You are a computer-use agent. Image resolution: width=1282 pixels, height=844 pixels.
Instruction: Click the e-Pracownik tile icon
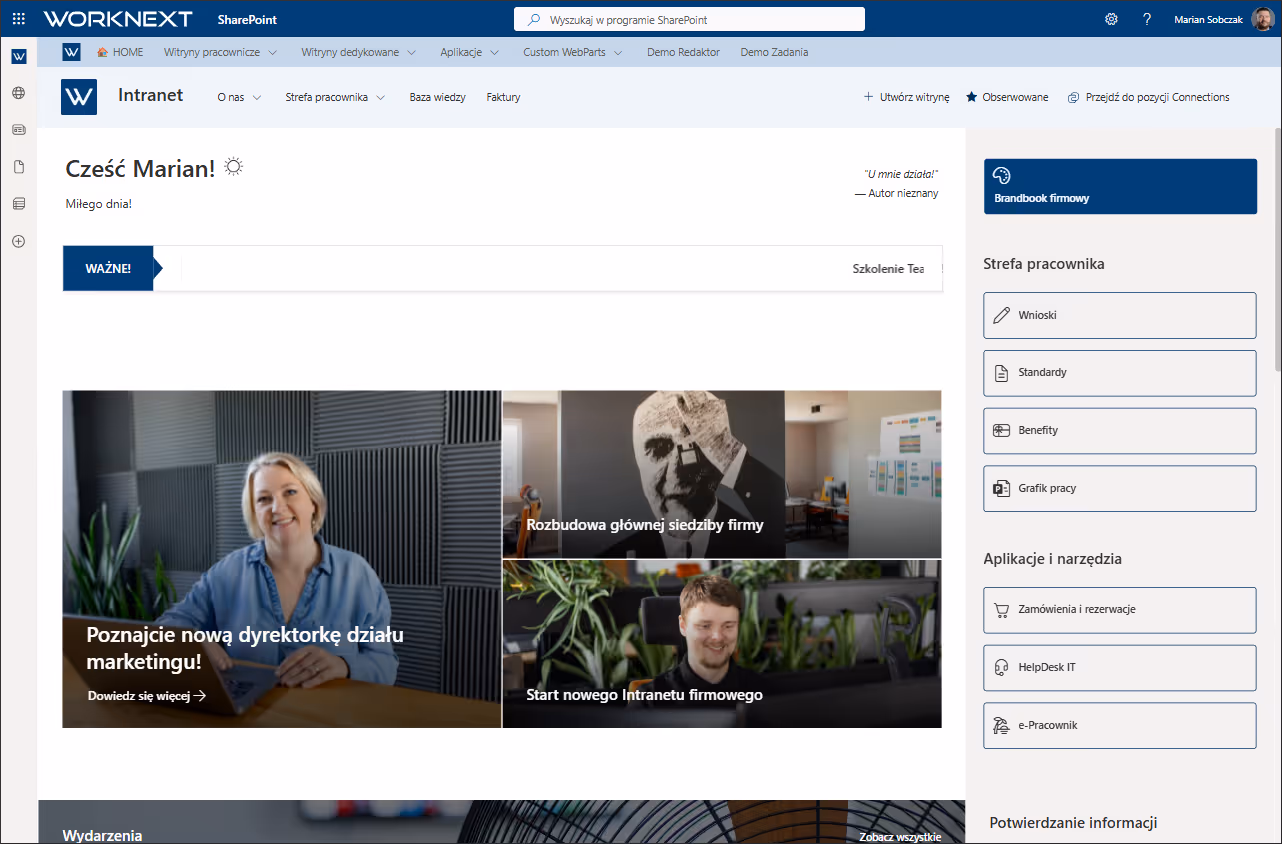click(1002, 726)
